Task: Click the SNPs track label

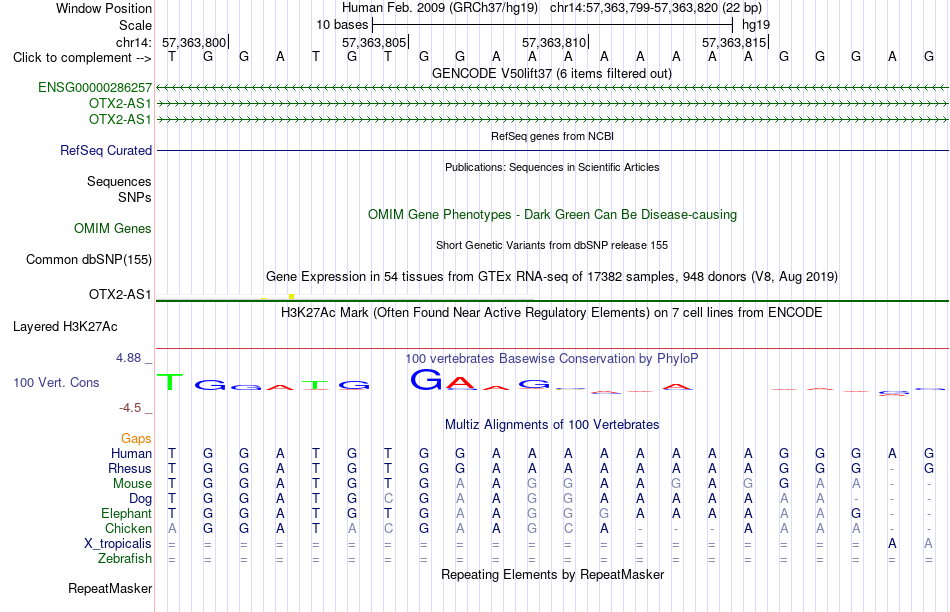Action: 135,197
